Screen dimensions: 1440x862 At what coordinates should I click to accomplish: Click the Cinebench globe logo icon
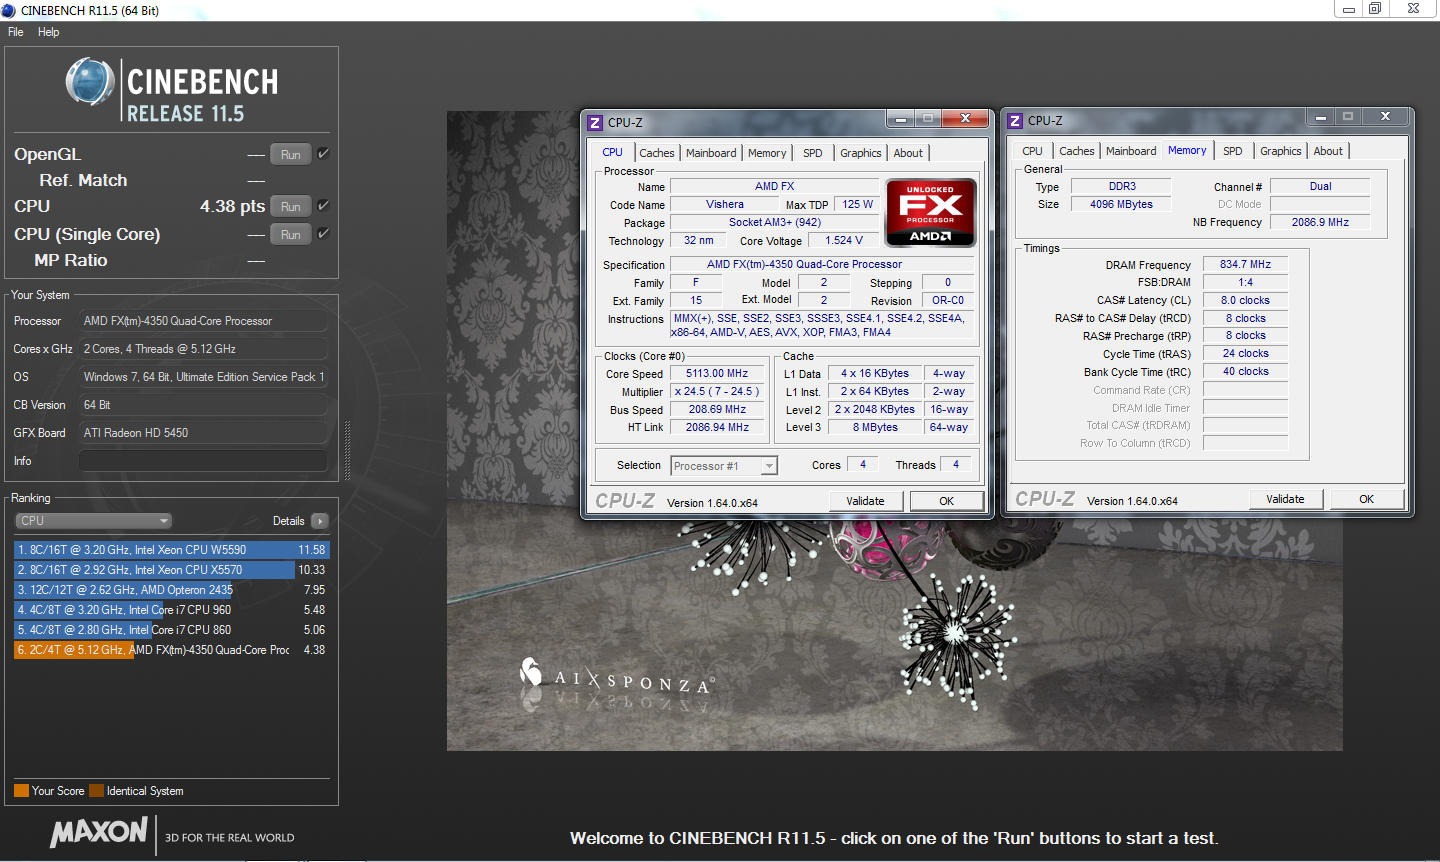[x=90, y=82]
